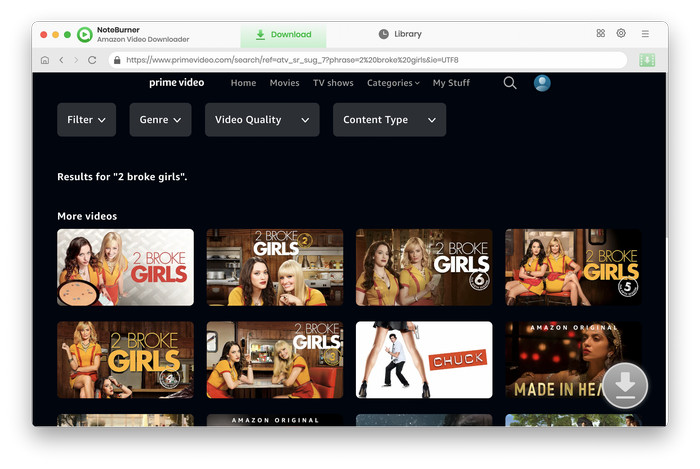The height and width of the screenshot is (469, 700).
Task: Open the hamburger menu icon
Action: pyautogui.click(x=645, y=34)
